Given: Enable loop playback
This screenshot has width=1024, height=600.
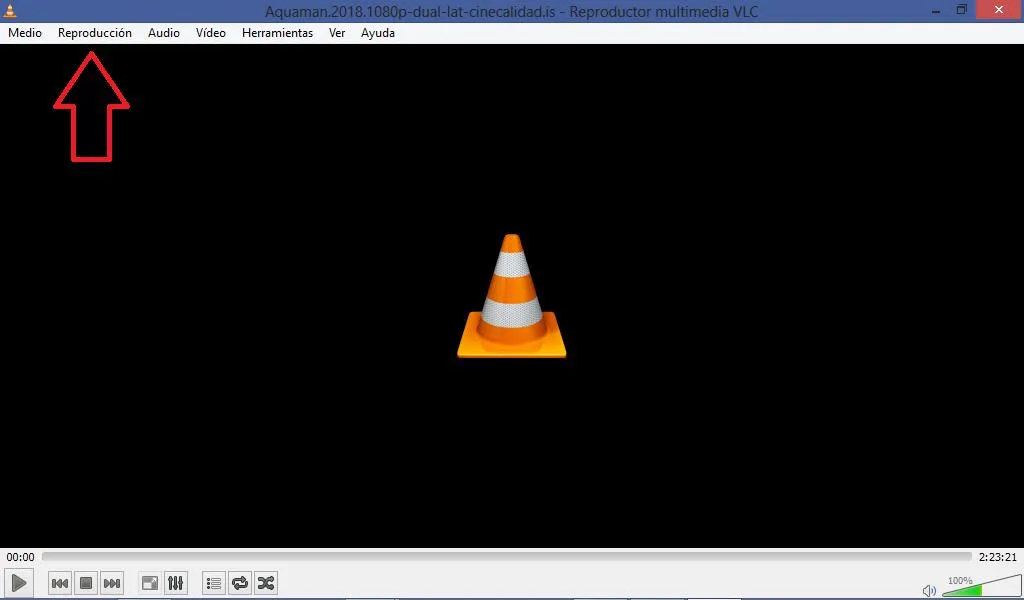Looking at the screenshot, I should tap(240, 583).
